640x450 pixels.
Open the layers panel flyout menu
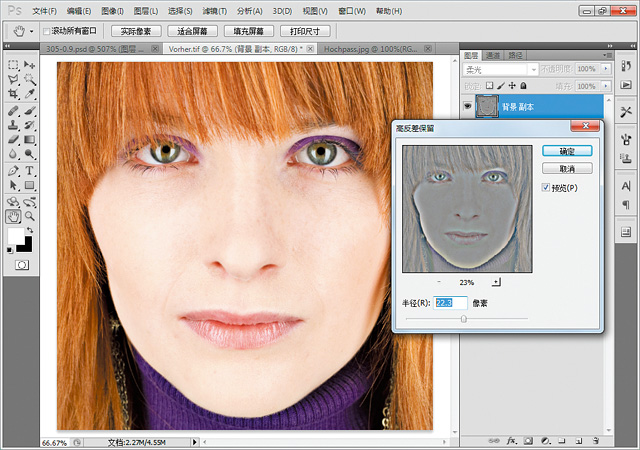607,55
